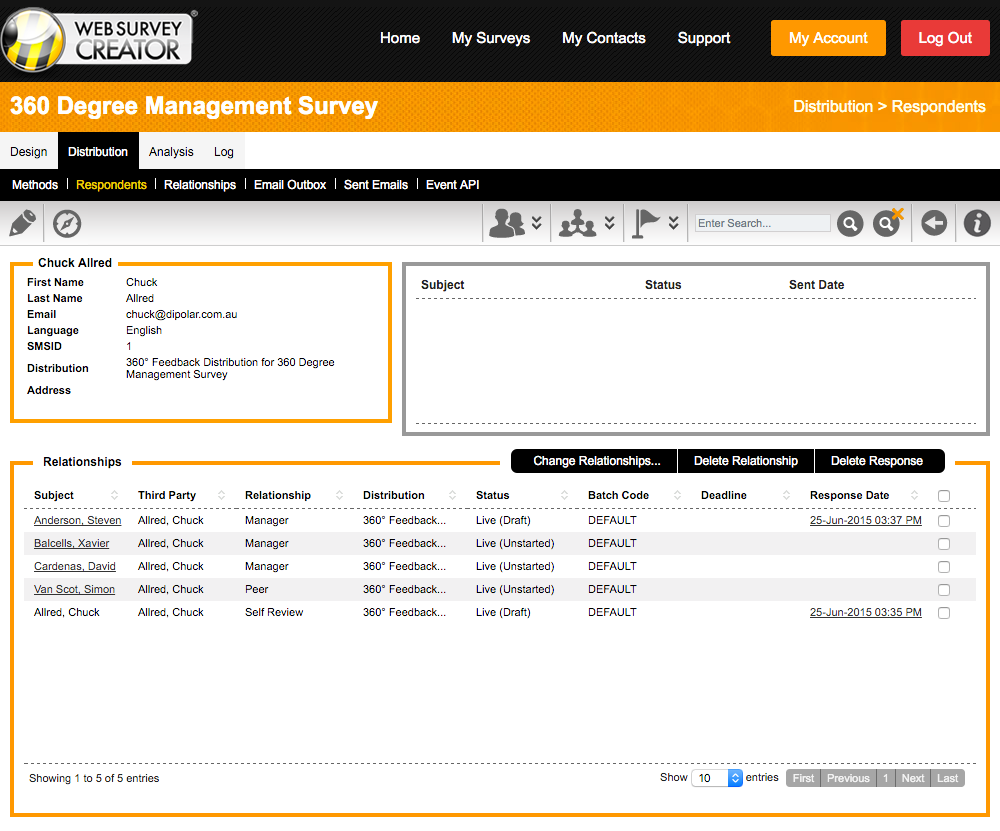This screenshot has width=1000, height=831.
Task: Click the relationships hierarchy group icon
Action: click(x=578, y=223)
